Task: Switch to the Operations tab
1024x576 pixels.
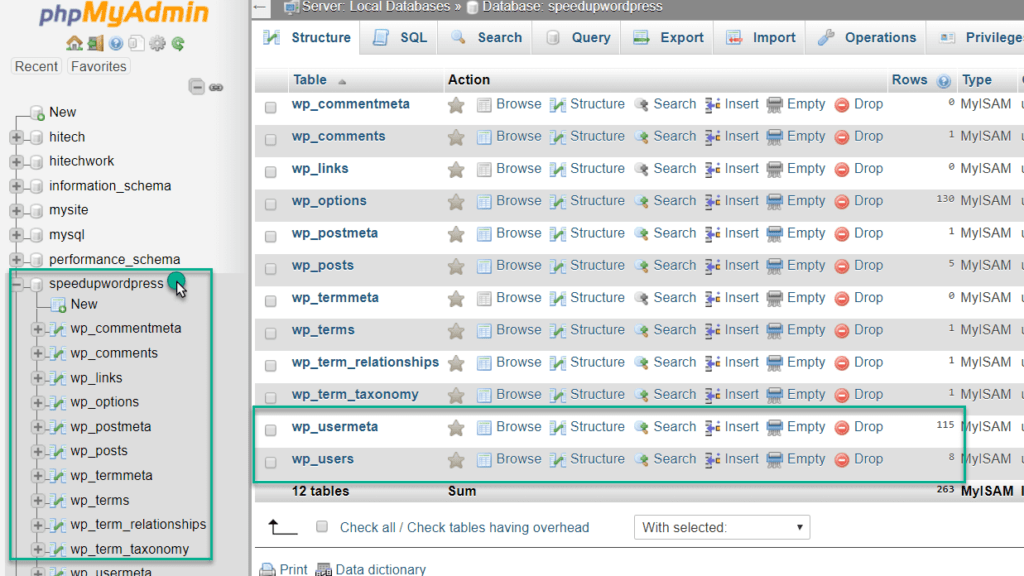Action: 867,38
